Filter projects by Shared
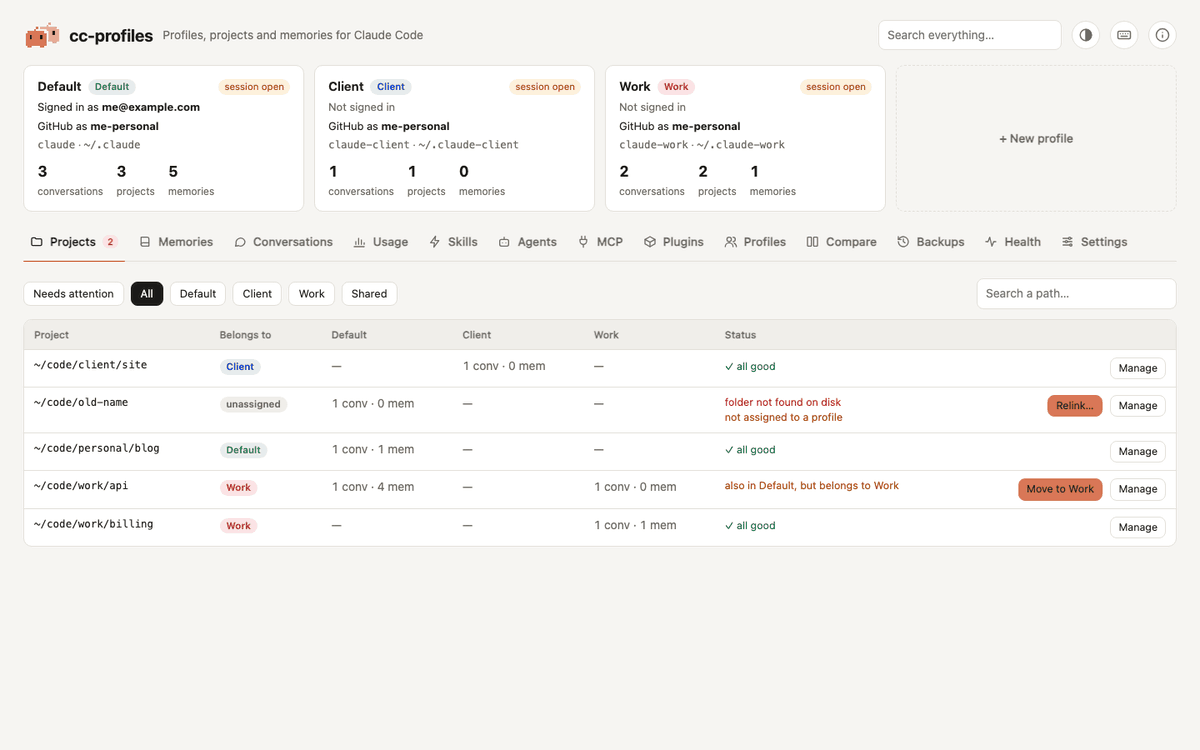The height and width of the screenshot is (750, 1200). point(369,294)
